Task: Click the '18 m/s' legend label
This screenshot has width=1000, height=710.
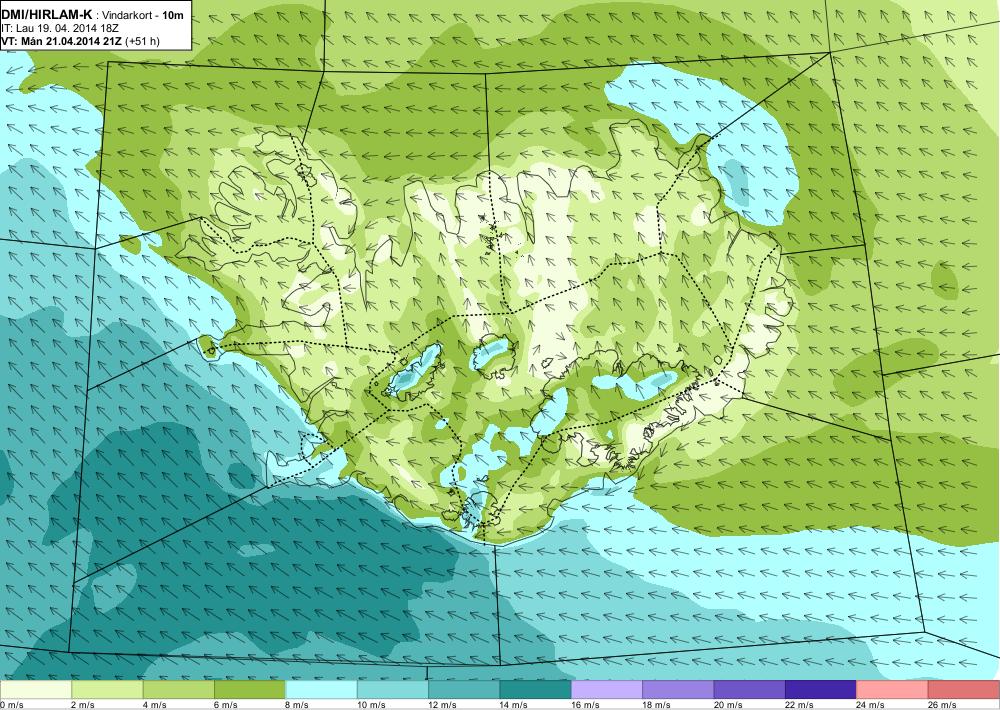Action: (x=657, y=705)
